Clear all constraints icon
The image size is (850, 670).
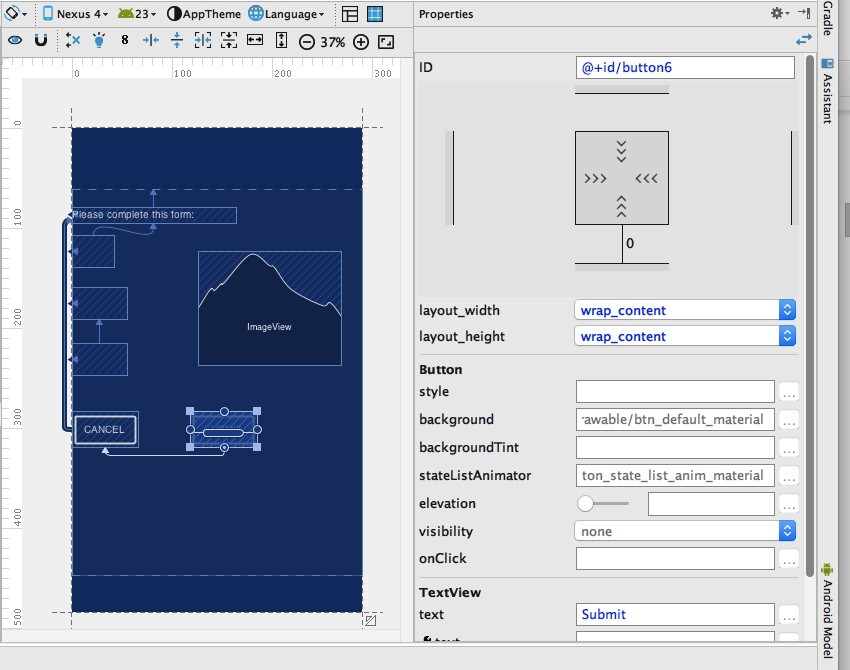coord(73,40)
